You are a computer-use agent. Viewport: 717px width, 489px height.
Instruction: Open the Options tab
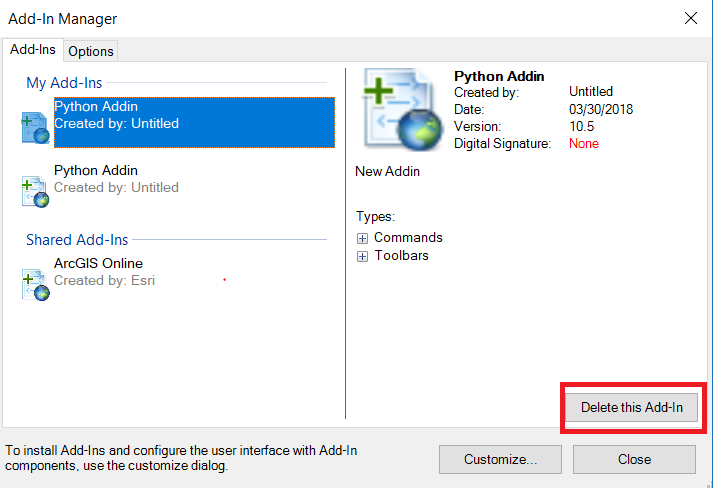click(x=91, y=51)
